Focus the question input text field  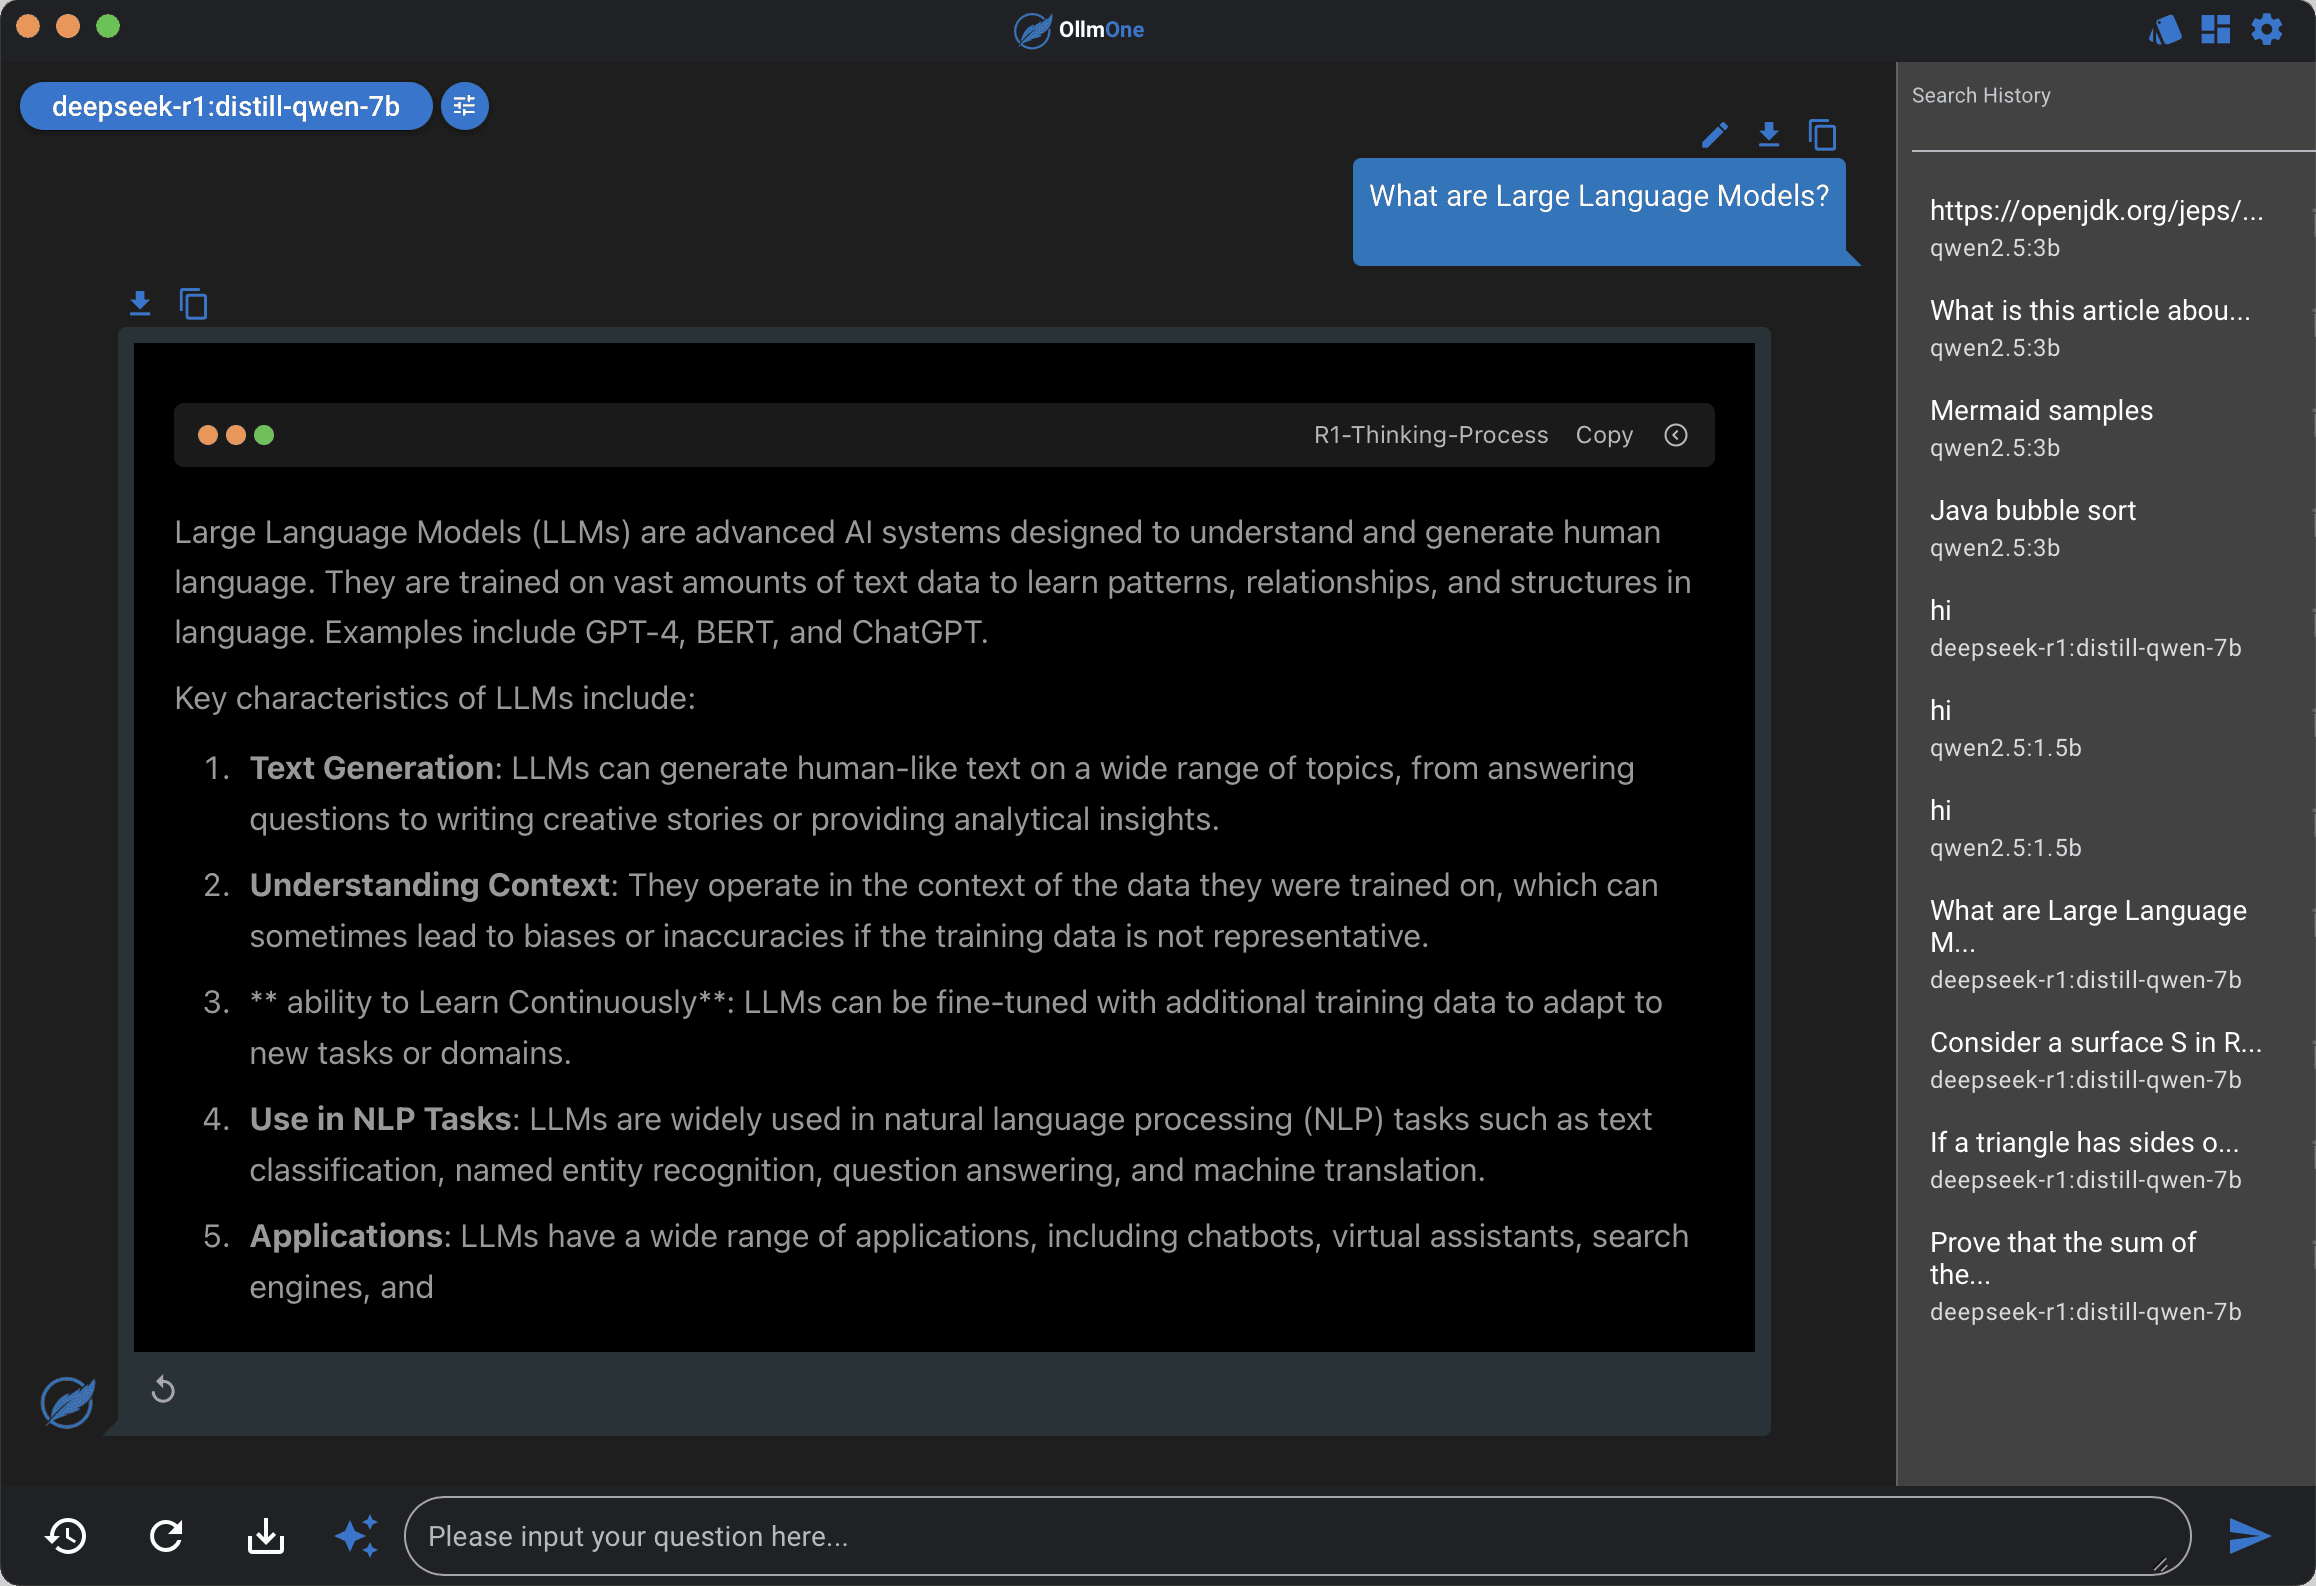(1295, 1536)
